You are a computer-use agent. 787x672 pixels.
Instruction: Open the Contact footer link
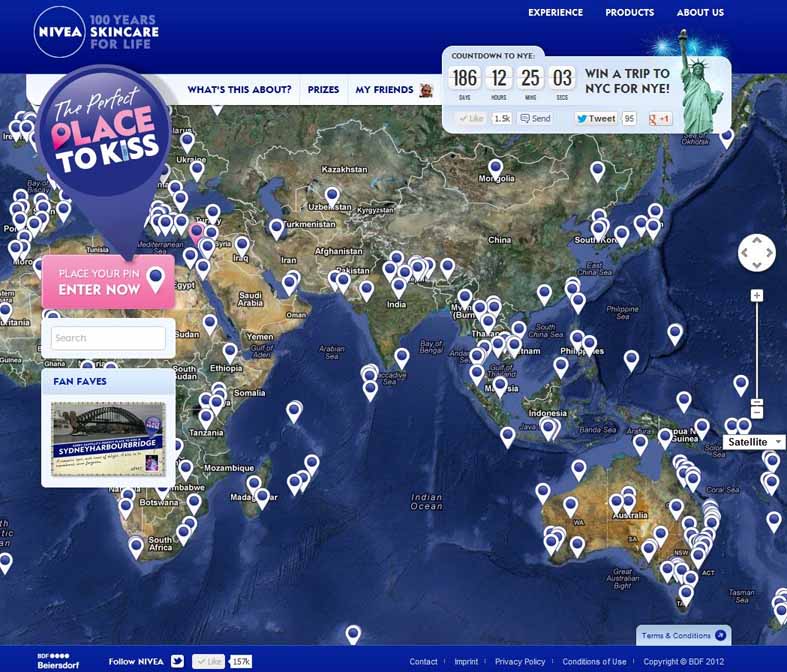(x=423, y=661)
